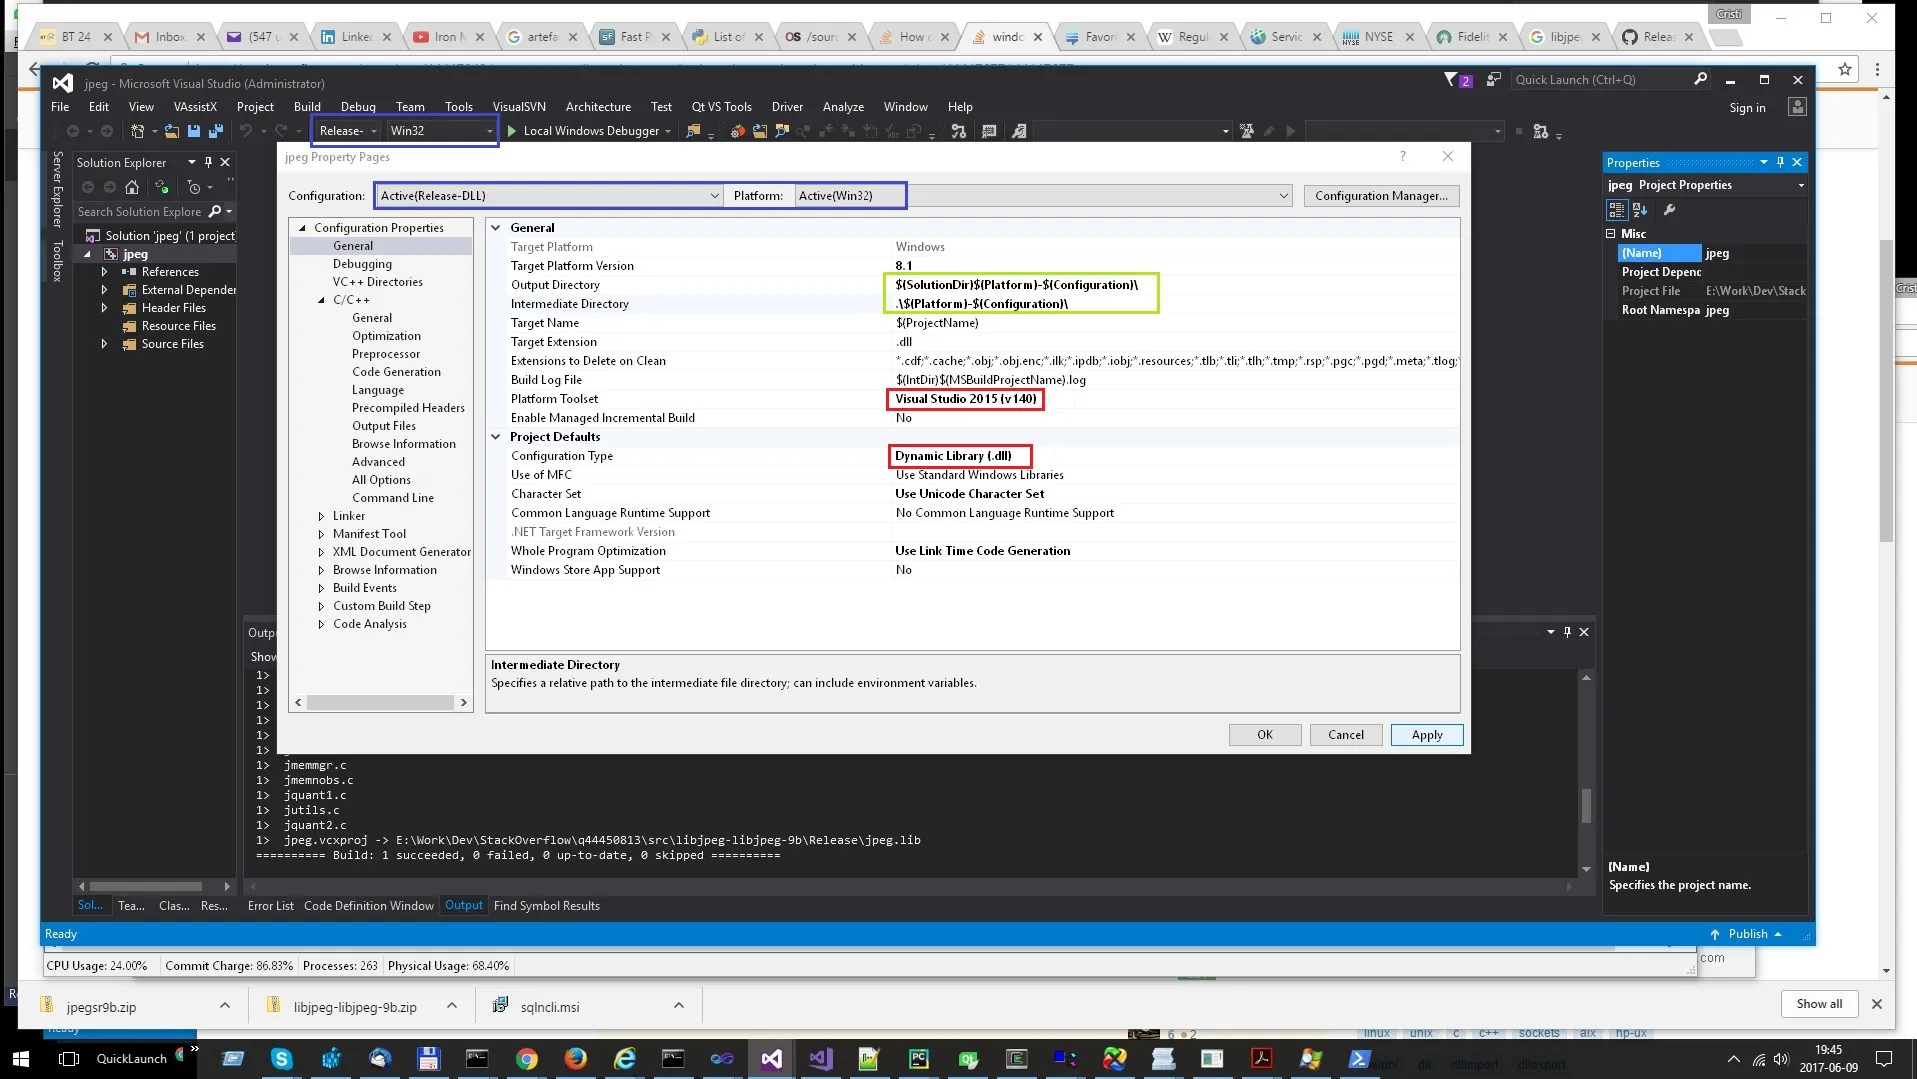Open the Configuration Manager
Screen dimensions: 1917x1079
pyautogui.click(x=1381, y=196)
